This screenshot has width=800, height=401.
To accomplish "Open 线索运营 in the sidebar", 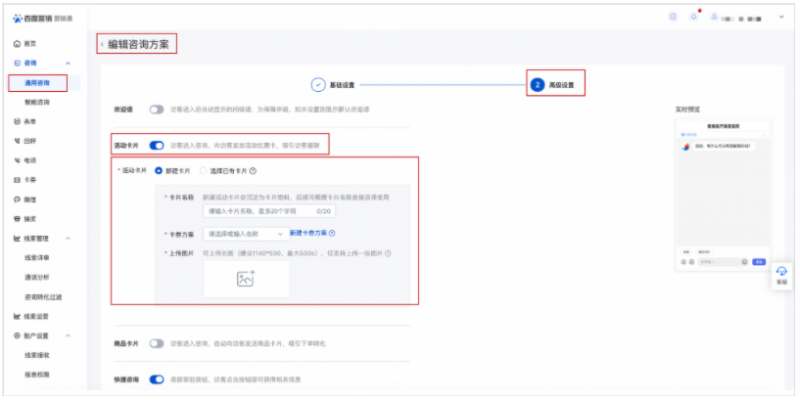I will tap(36, 316).
